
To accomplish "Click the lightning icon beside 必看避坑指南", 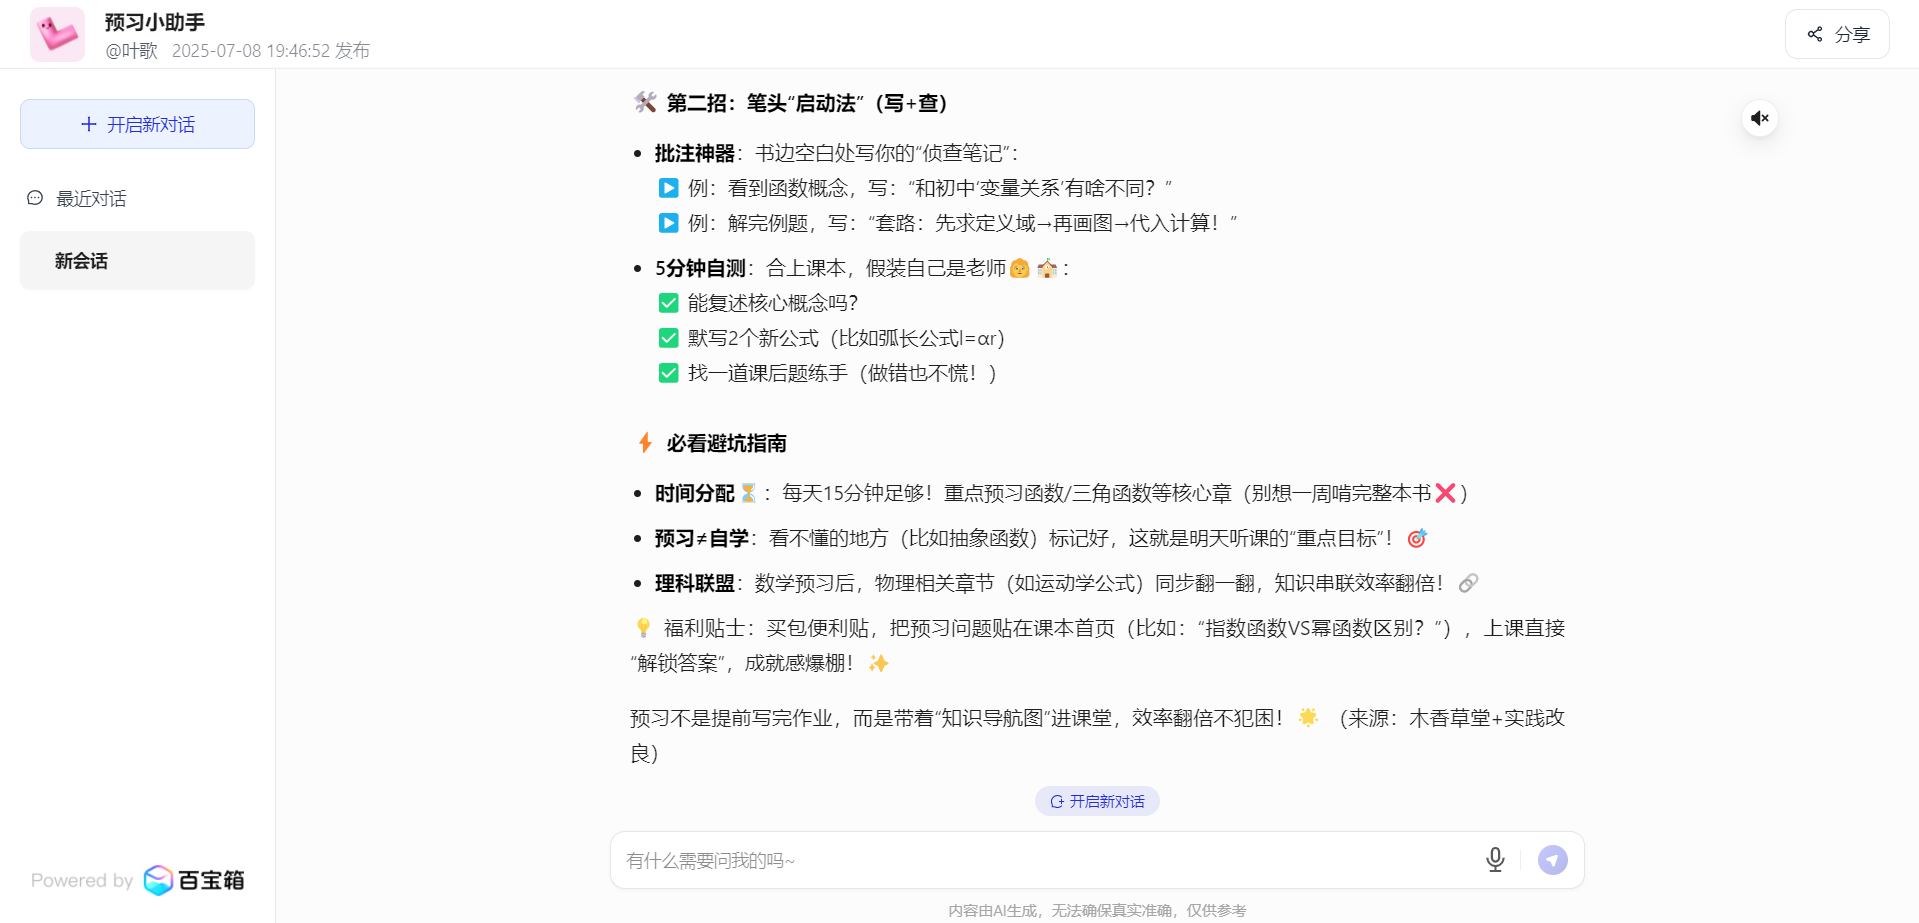I will coord(645,442).
